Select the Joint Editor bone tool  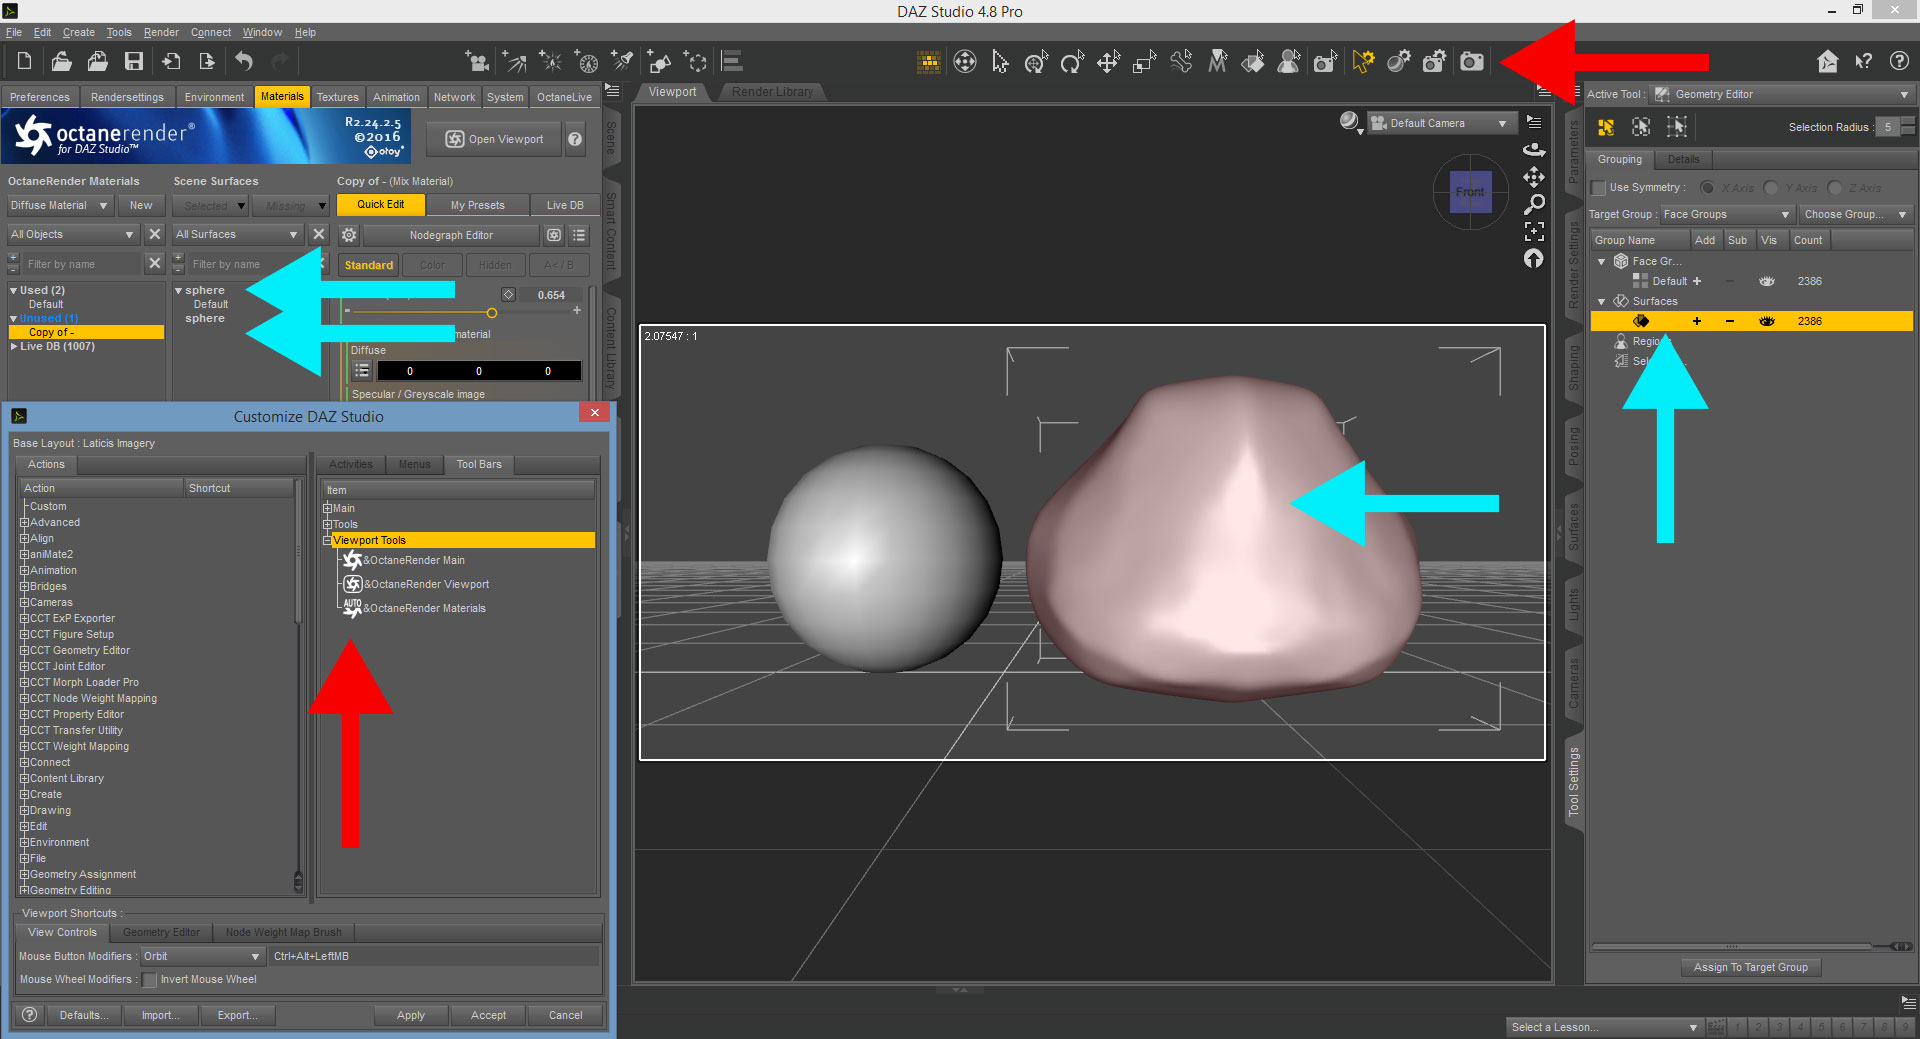click(1181, 62)
